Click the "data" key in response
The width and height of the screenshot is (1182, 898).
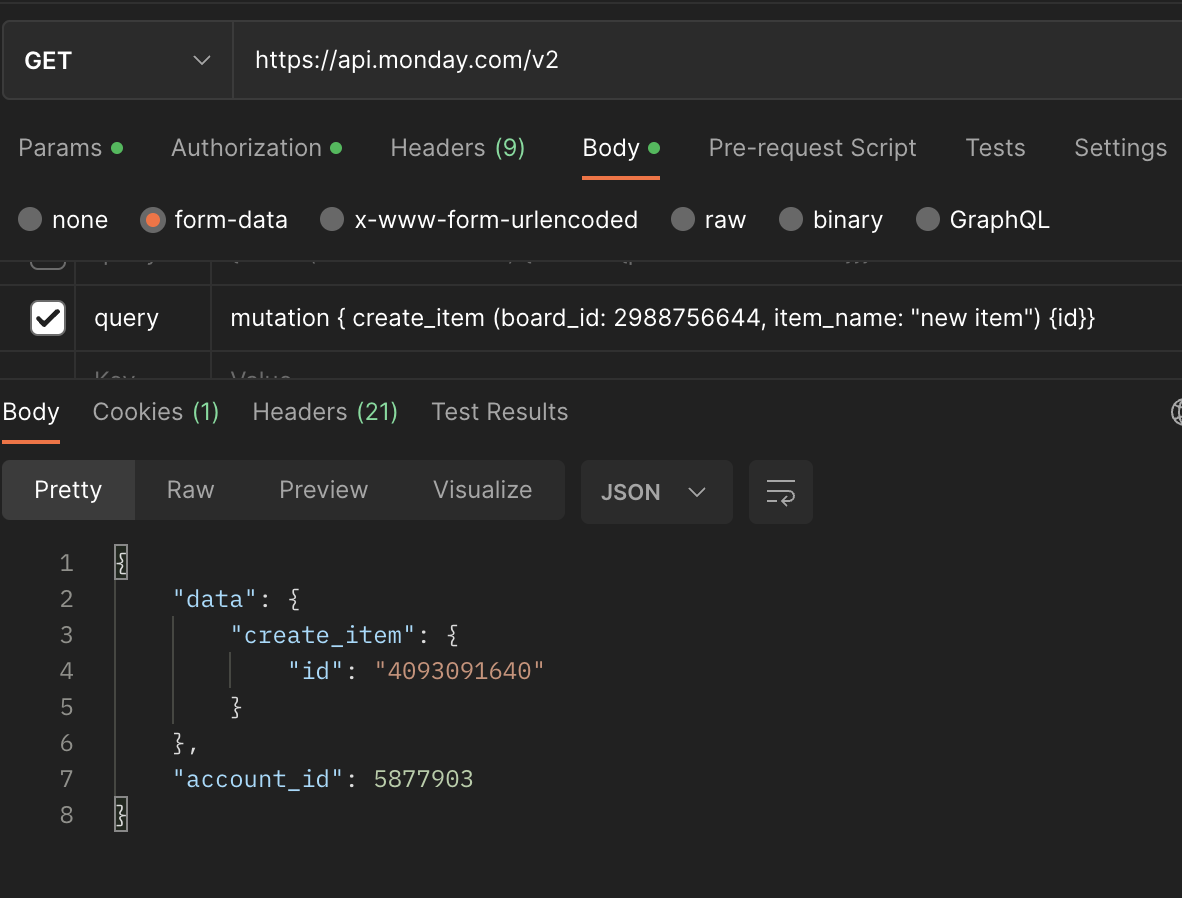pos(216,599)
